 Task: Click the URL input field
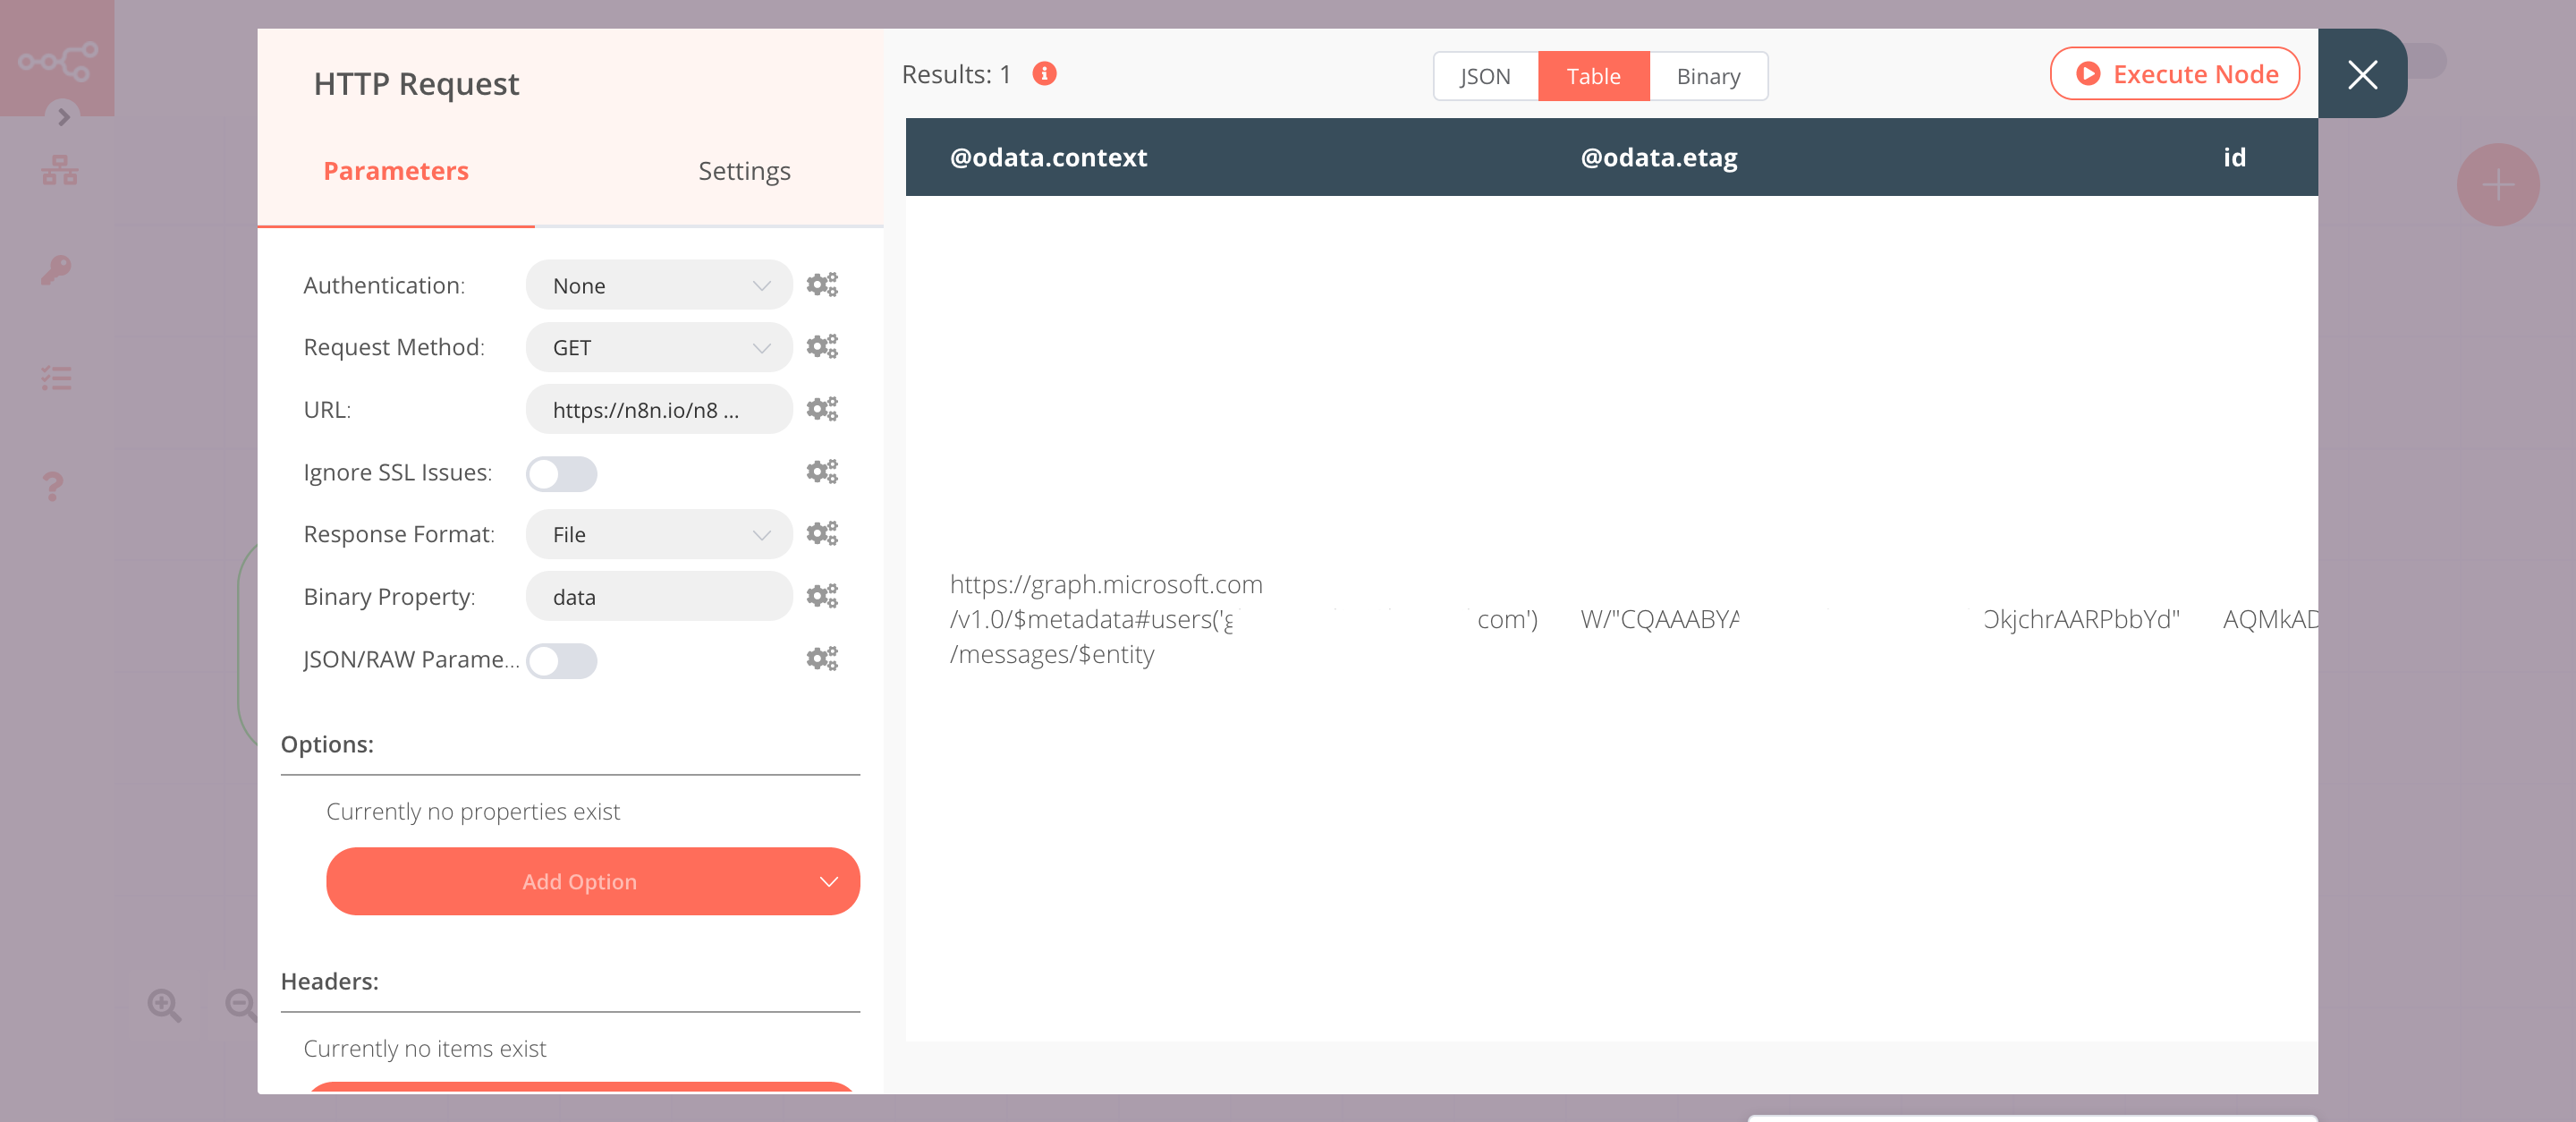coord(657,409)
